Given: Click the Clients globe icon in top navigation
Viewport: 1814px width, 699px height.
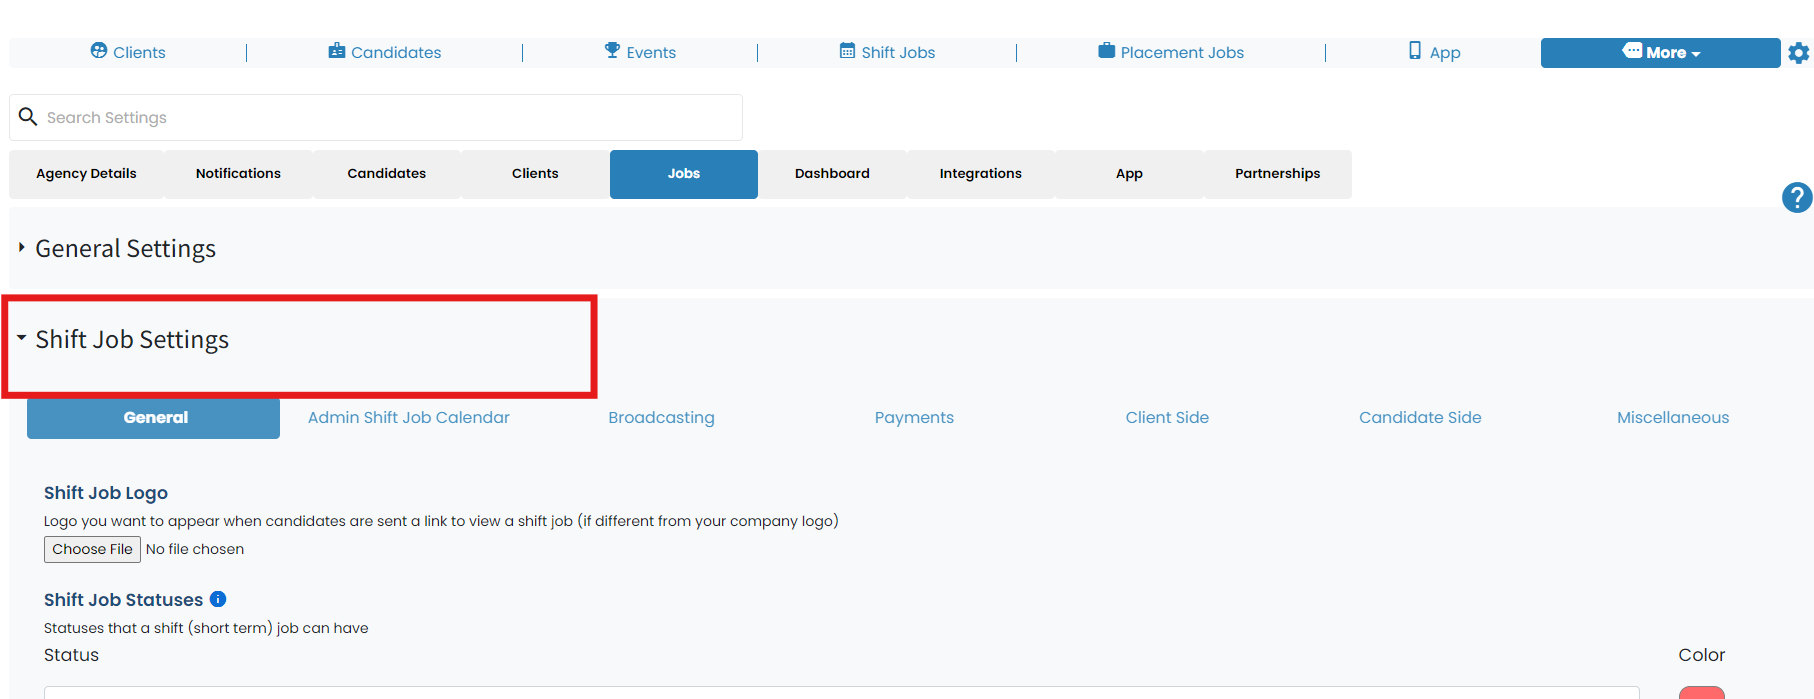Looking at the screenshot, I should [x=99, y=50].
